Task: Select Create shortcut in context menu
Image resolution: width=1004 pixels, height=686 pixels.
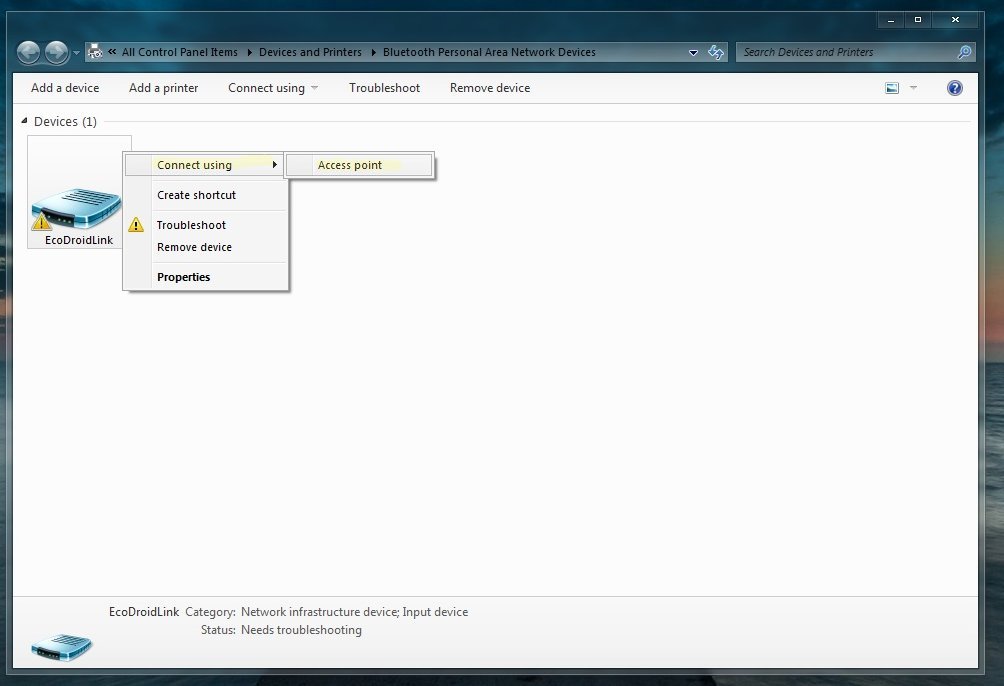Action: pyautogui.click(x=196, y=195)
